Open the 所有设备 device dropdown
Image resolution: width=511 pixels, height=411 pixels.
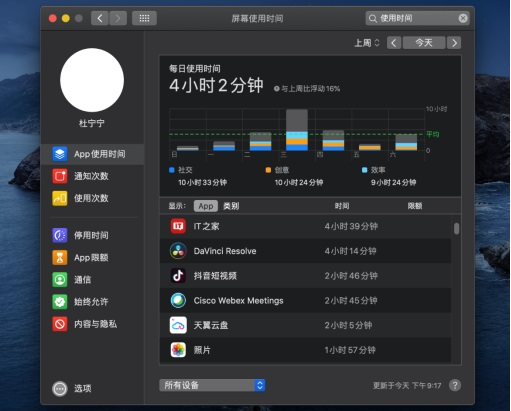[x=212, y=385]
